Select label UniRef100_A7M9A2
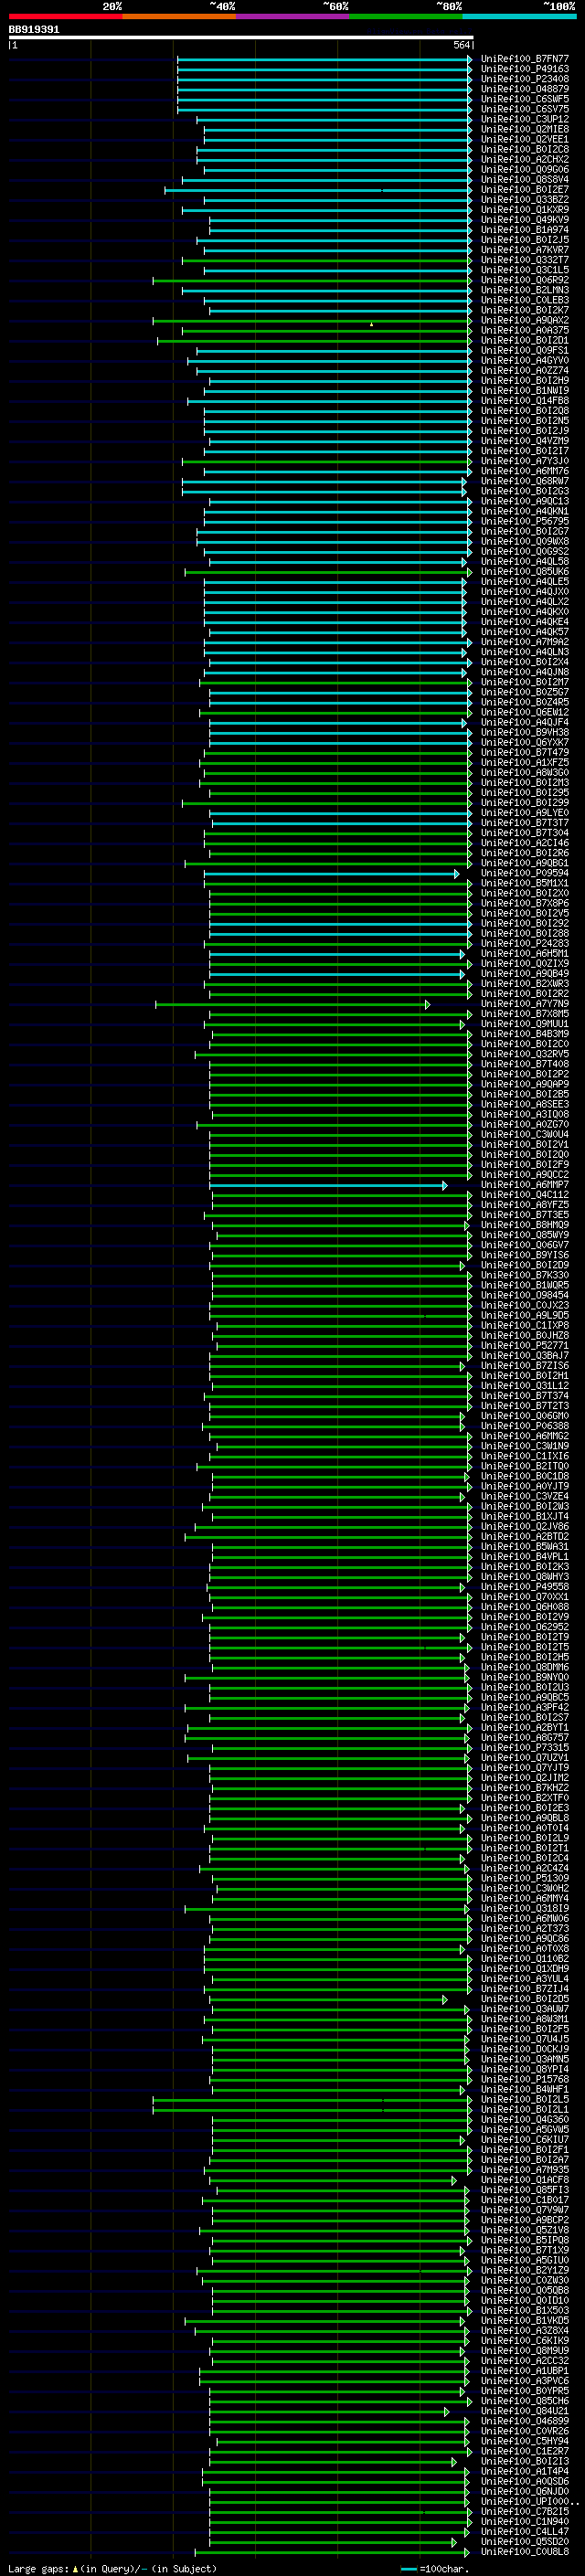The height and width of the screenshot is (2576, 585). (525, 643)
